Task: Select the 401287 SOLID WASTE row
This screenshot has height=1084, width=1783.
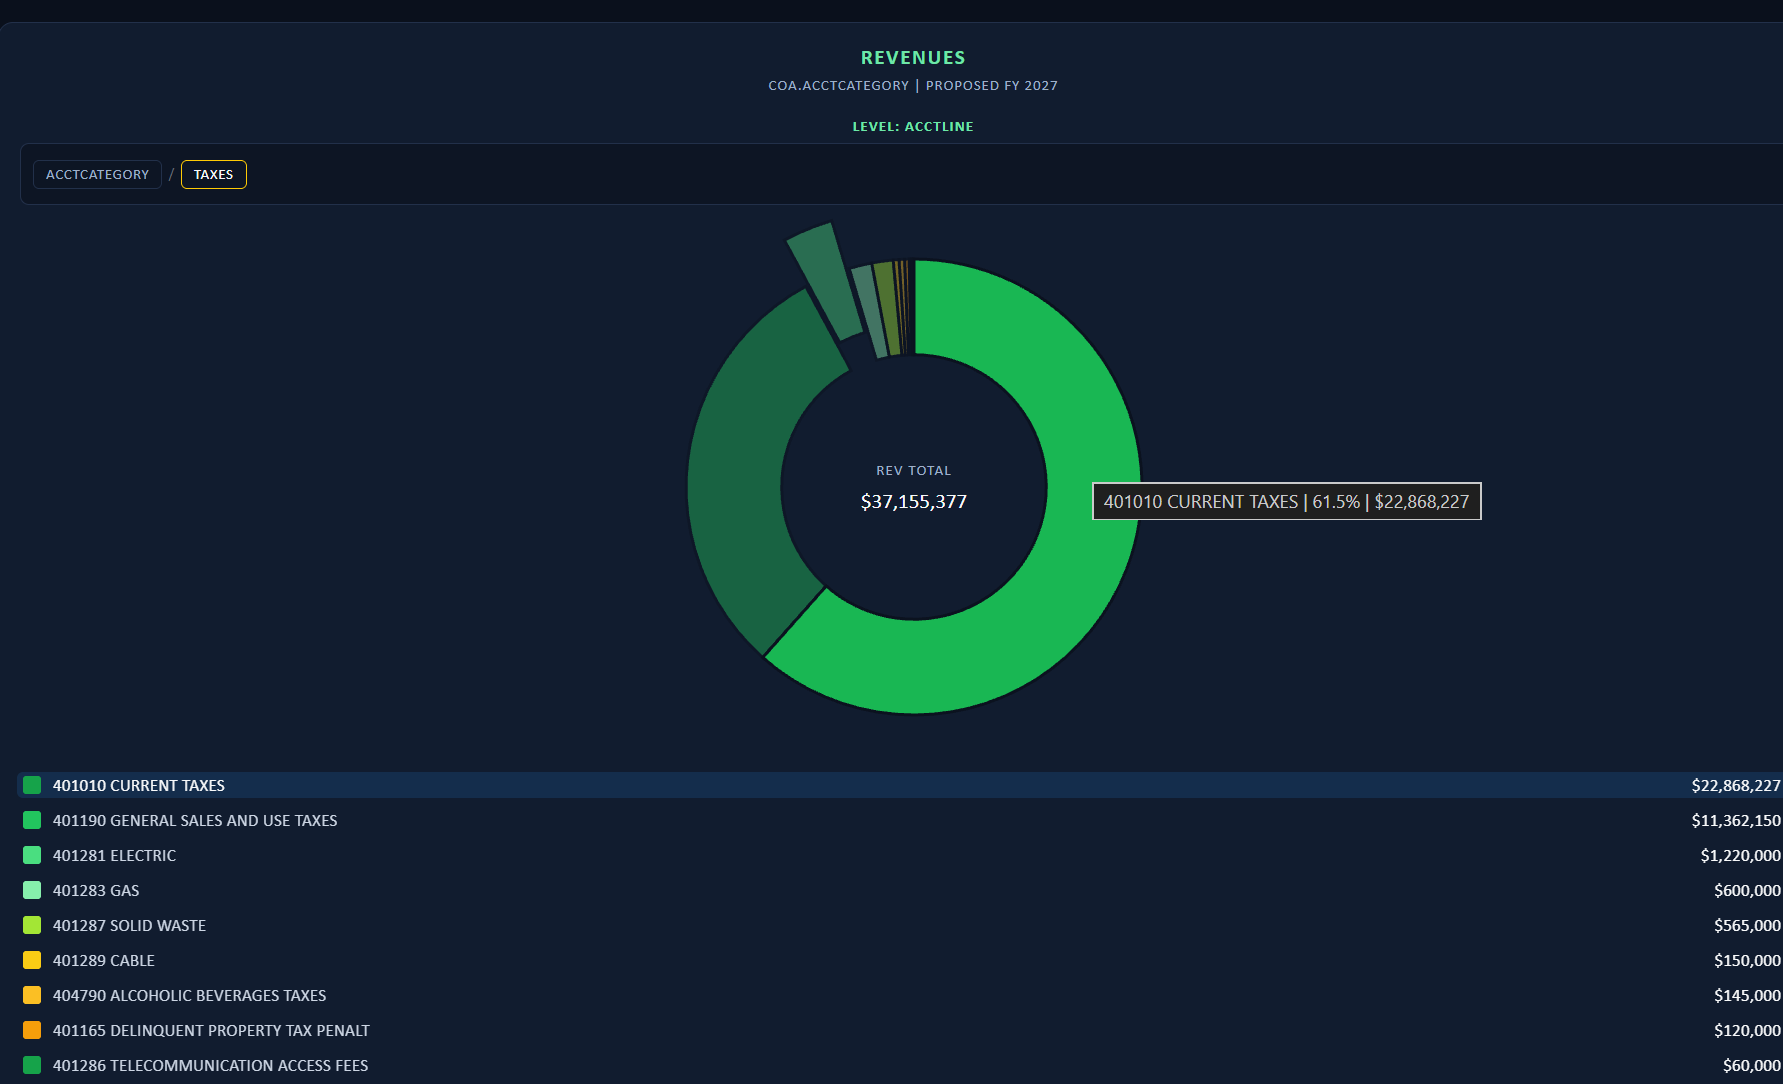Action: [900, 925]
